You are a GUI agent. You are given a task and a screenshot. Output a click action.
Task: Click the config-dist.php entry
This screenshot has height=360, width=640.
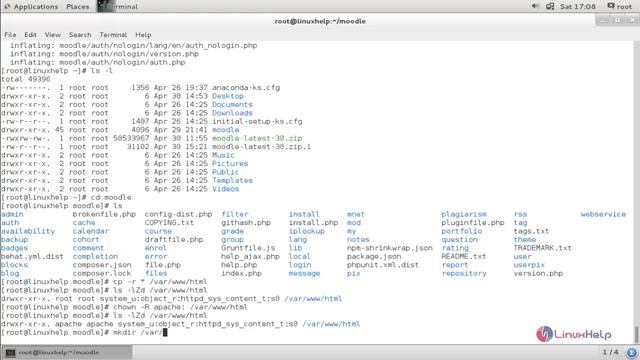178,214
